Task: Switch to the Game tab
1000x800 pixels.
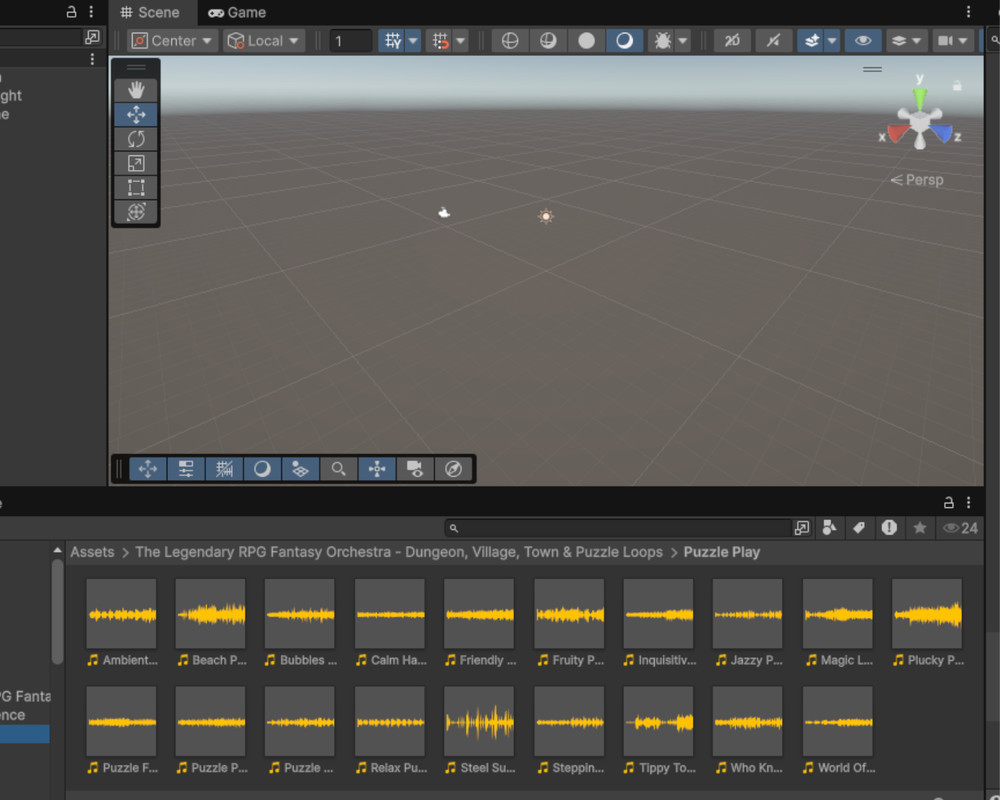Action: point(236,13)
